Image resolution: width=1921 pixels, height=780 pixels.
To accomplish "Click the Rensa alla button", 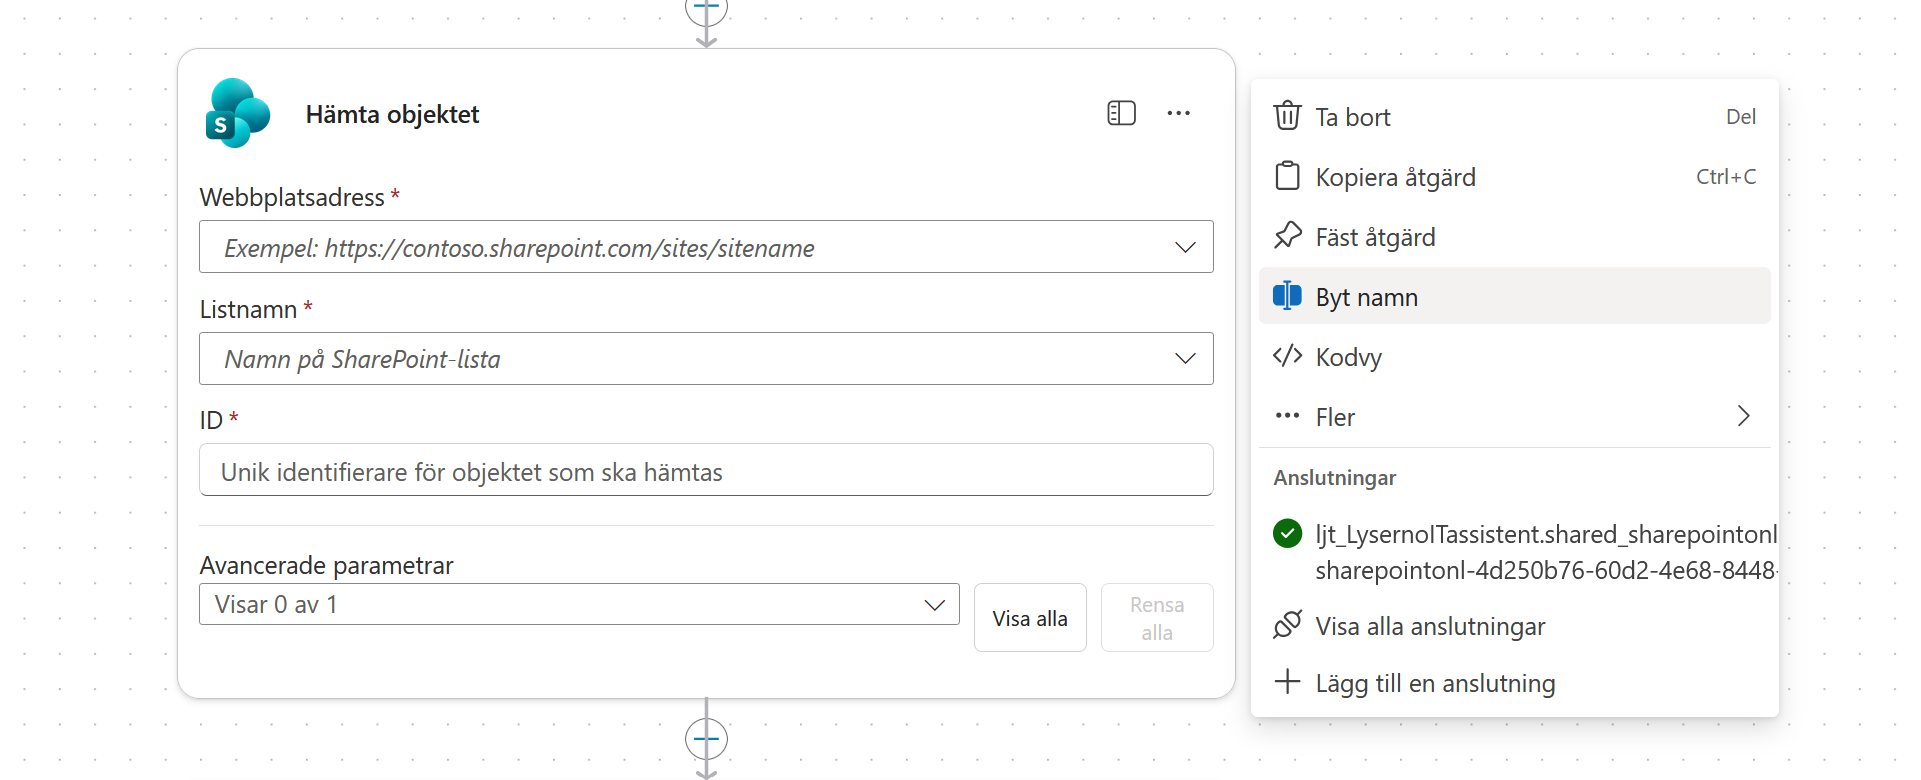I will (x=1157, y=618).
